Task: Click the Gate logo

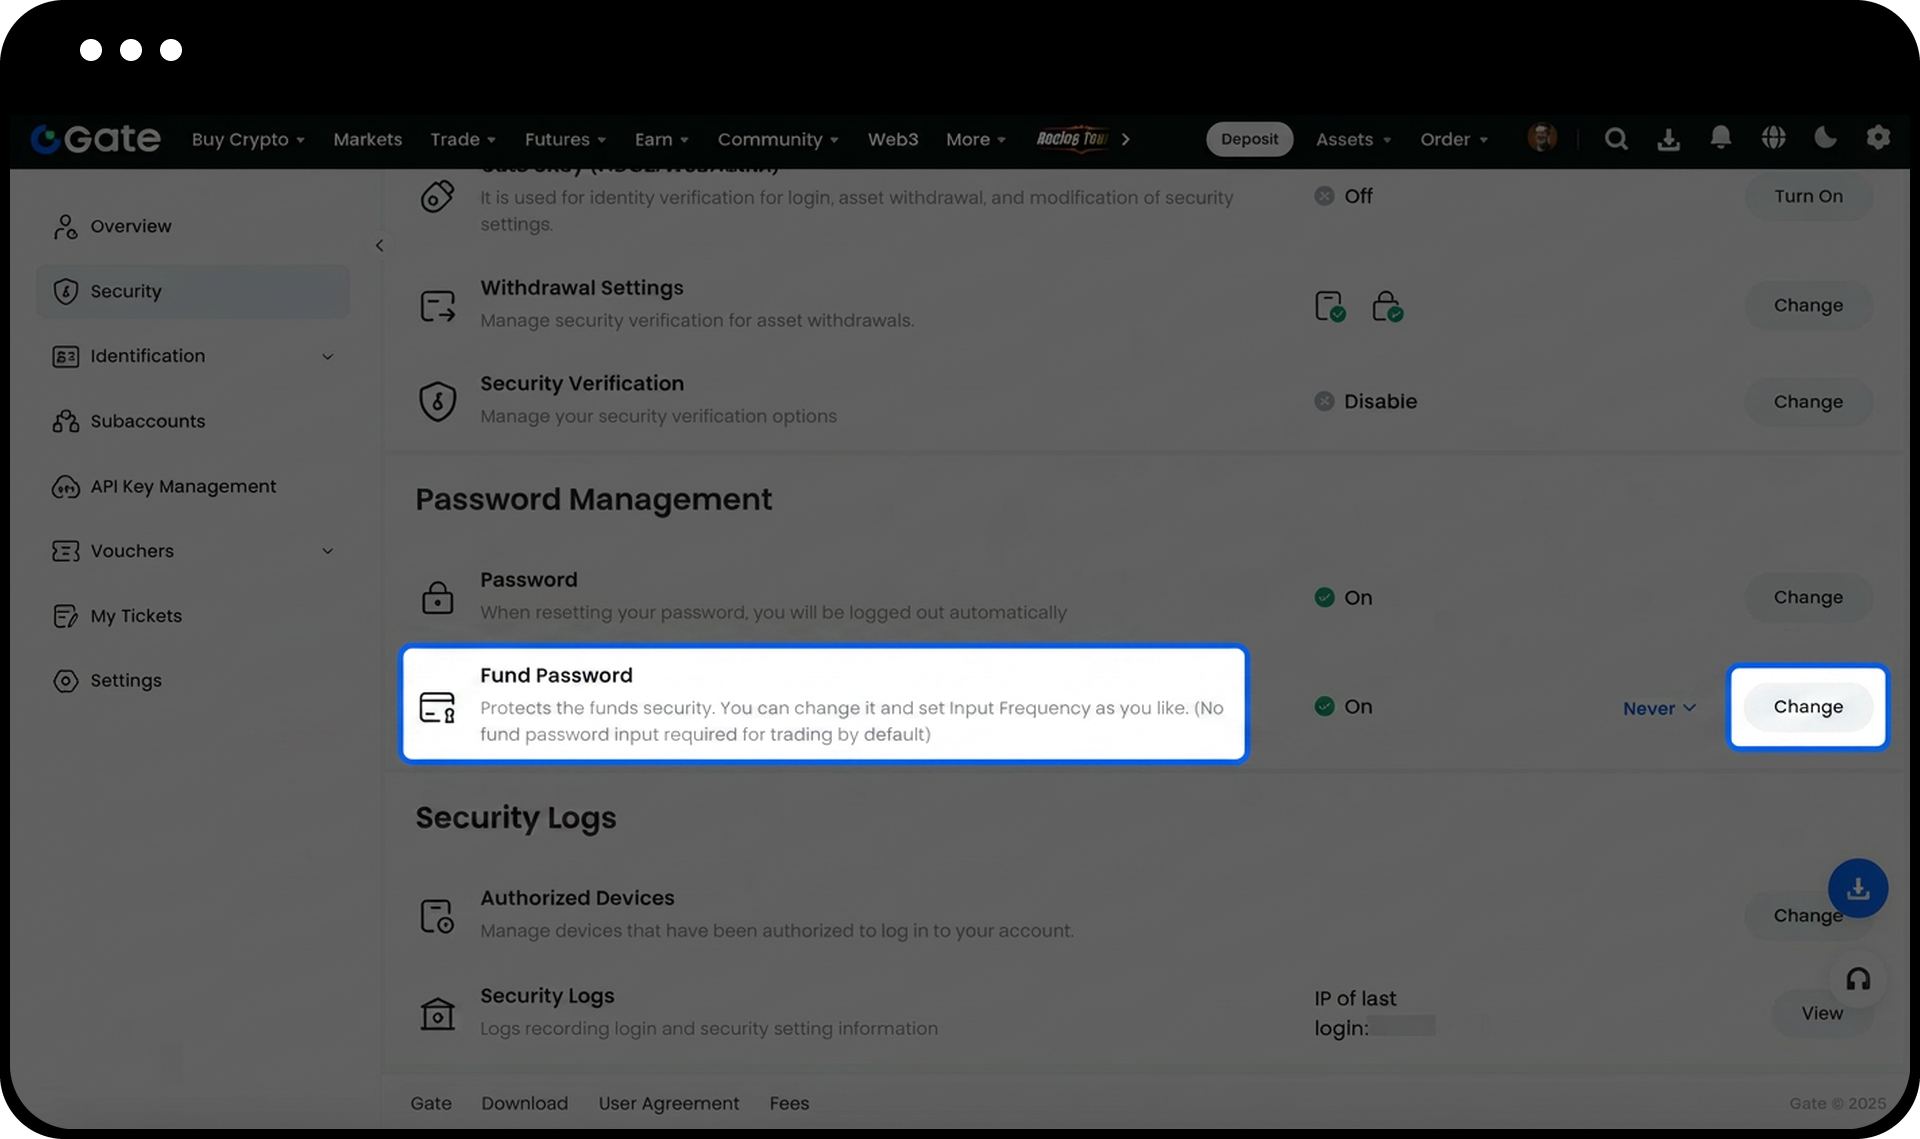Action: pos(96,139)
